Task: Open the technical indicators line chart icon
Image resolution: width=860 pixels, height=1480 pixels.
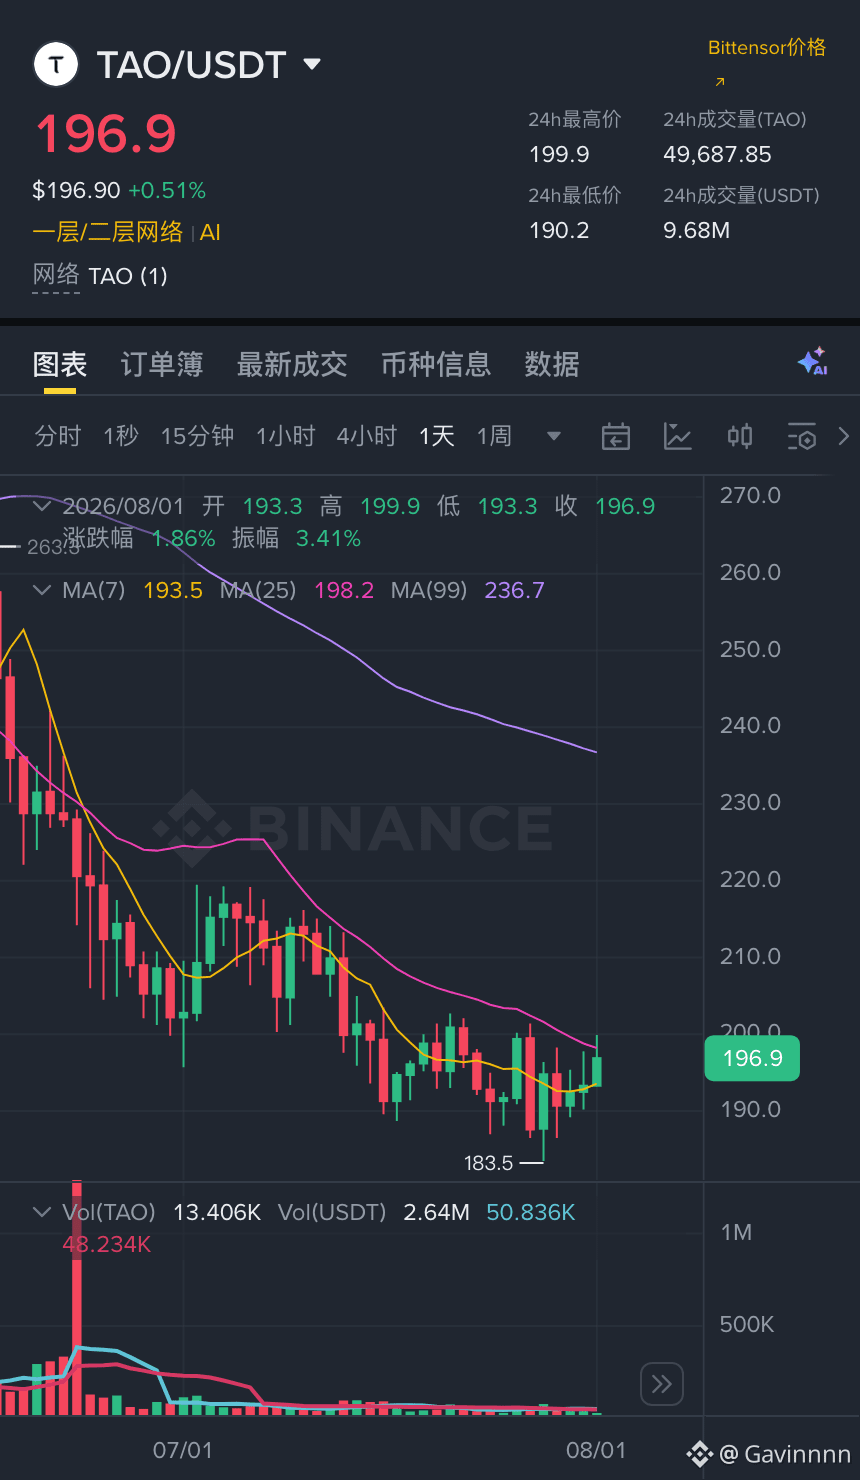Action: pos(678,436)
